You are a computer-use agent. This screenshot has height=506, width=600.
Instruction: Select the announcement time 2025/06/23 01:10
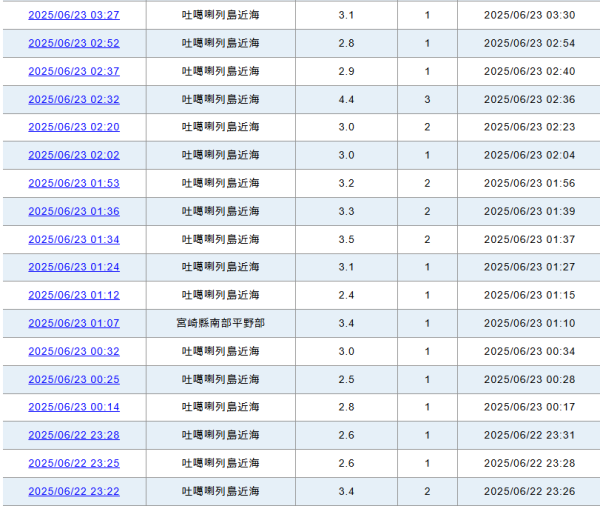[529, 323]
